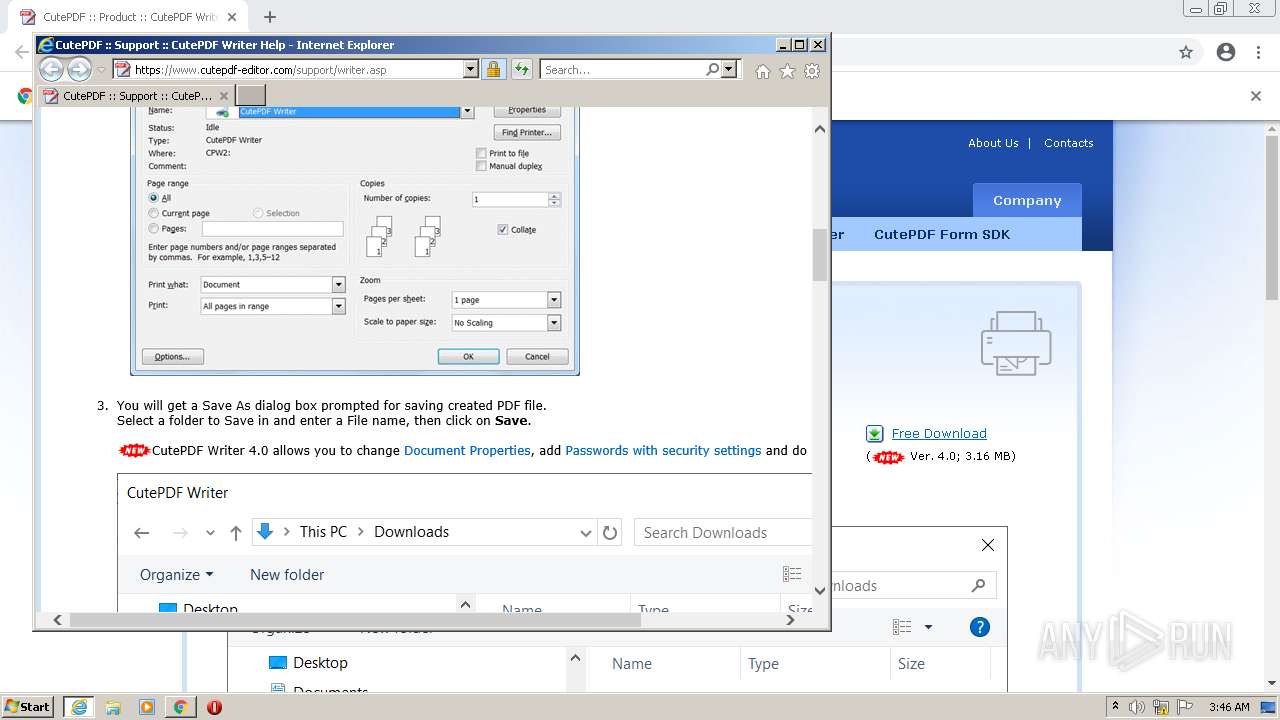Select the Current page radio
The width and height of the screenshot is (1280, 720).
point(153,213)
